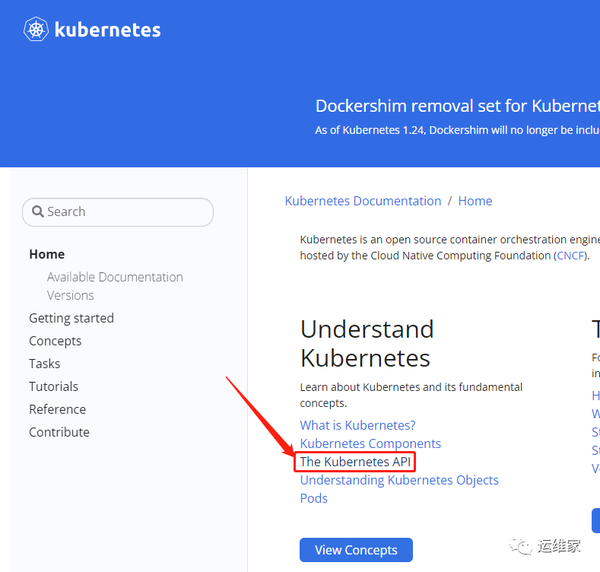Image resolution: width=600 pixels, height=572 pixels.
Task: Click the magnifier icon in the search box
Action: (37, 211)
